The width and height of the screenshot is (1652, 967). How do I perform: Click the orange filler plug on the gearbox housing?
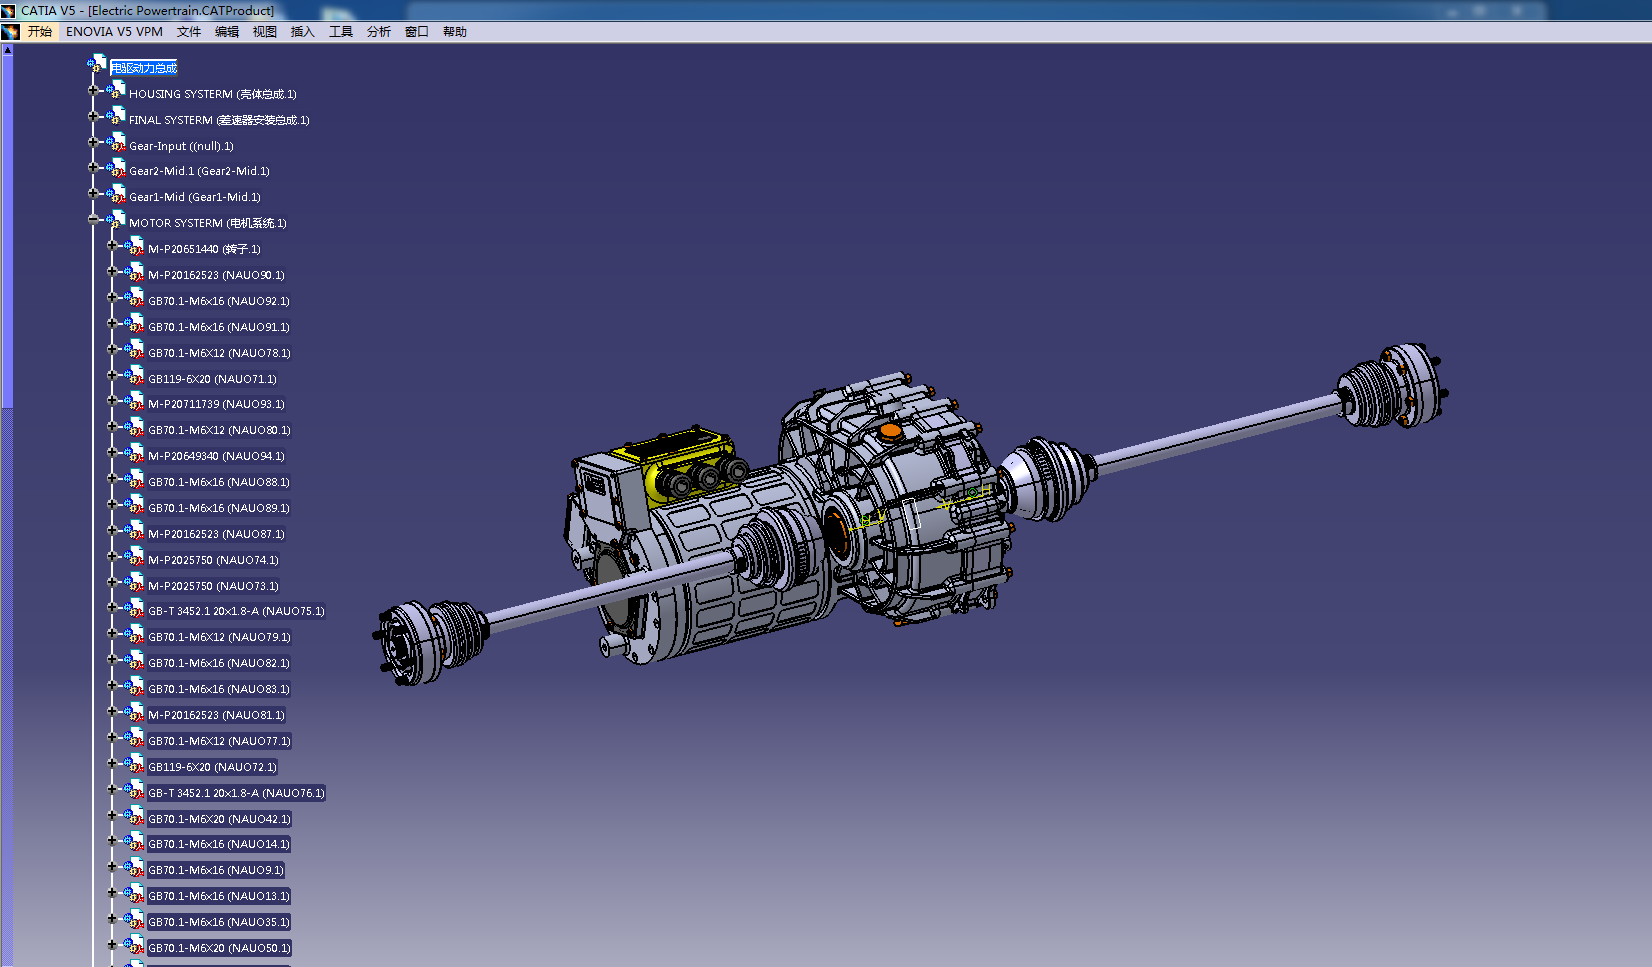point(889,432)
